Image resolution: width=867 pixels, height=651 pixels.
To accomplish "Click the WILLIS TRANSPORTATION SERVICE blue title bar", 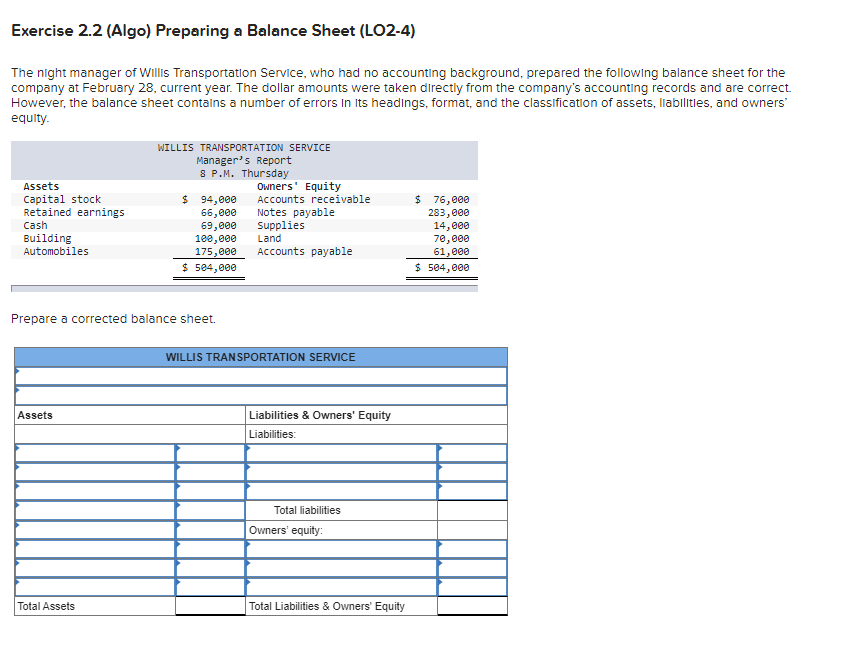I will [260, 357].
